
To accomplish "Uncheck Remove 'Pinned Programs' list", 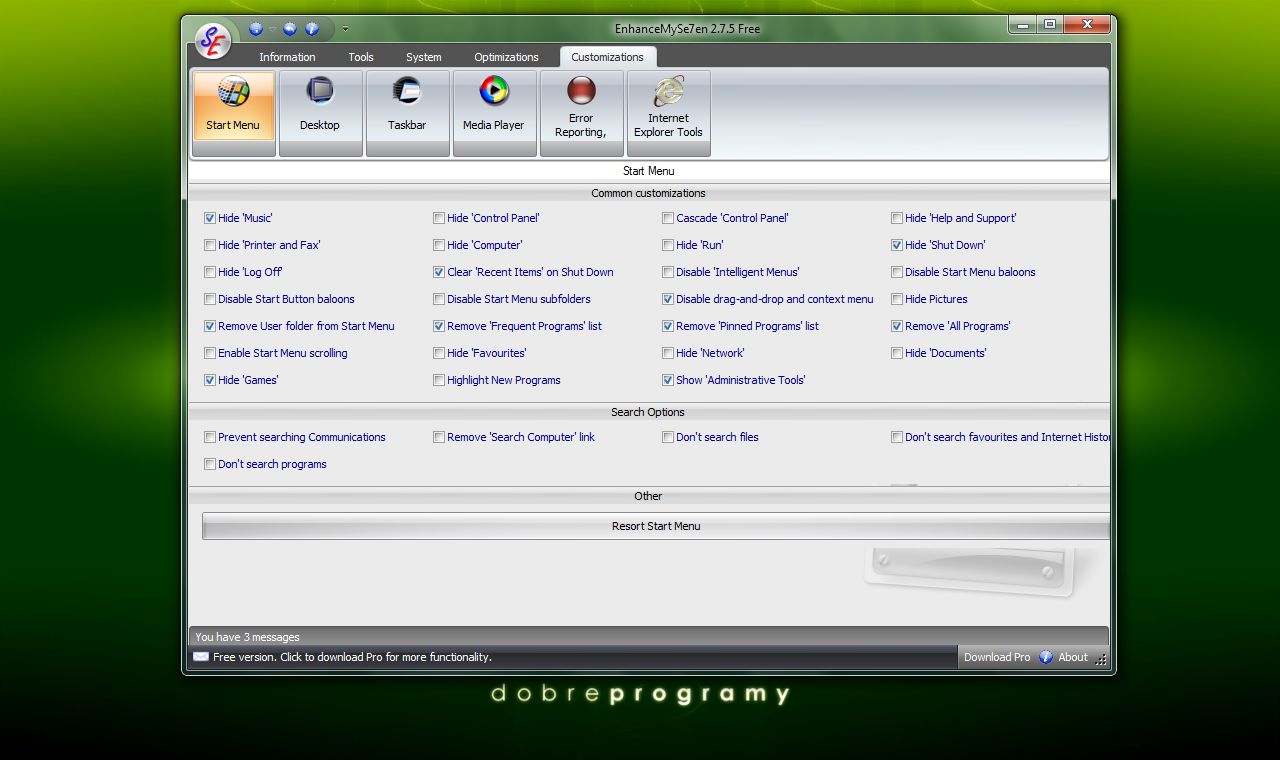I will [668, 326].
